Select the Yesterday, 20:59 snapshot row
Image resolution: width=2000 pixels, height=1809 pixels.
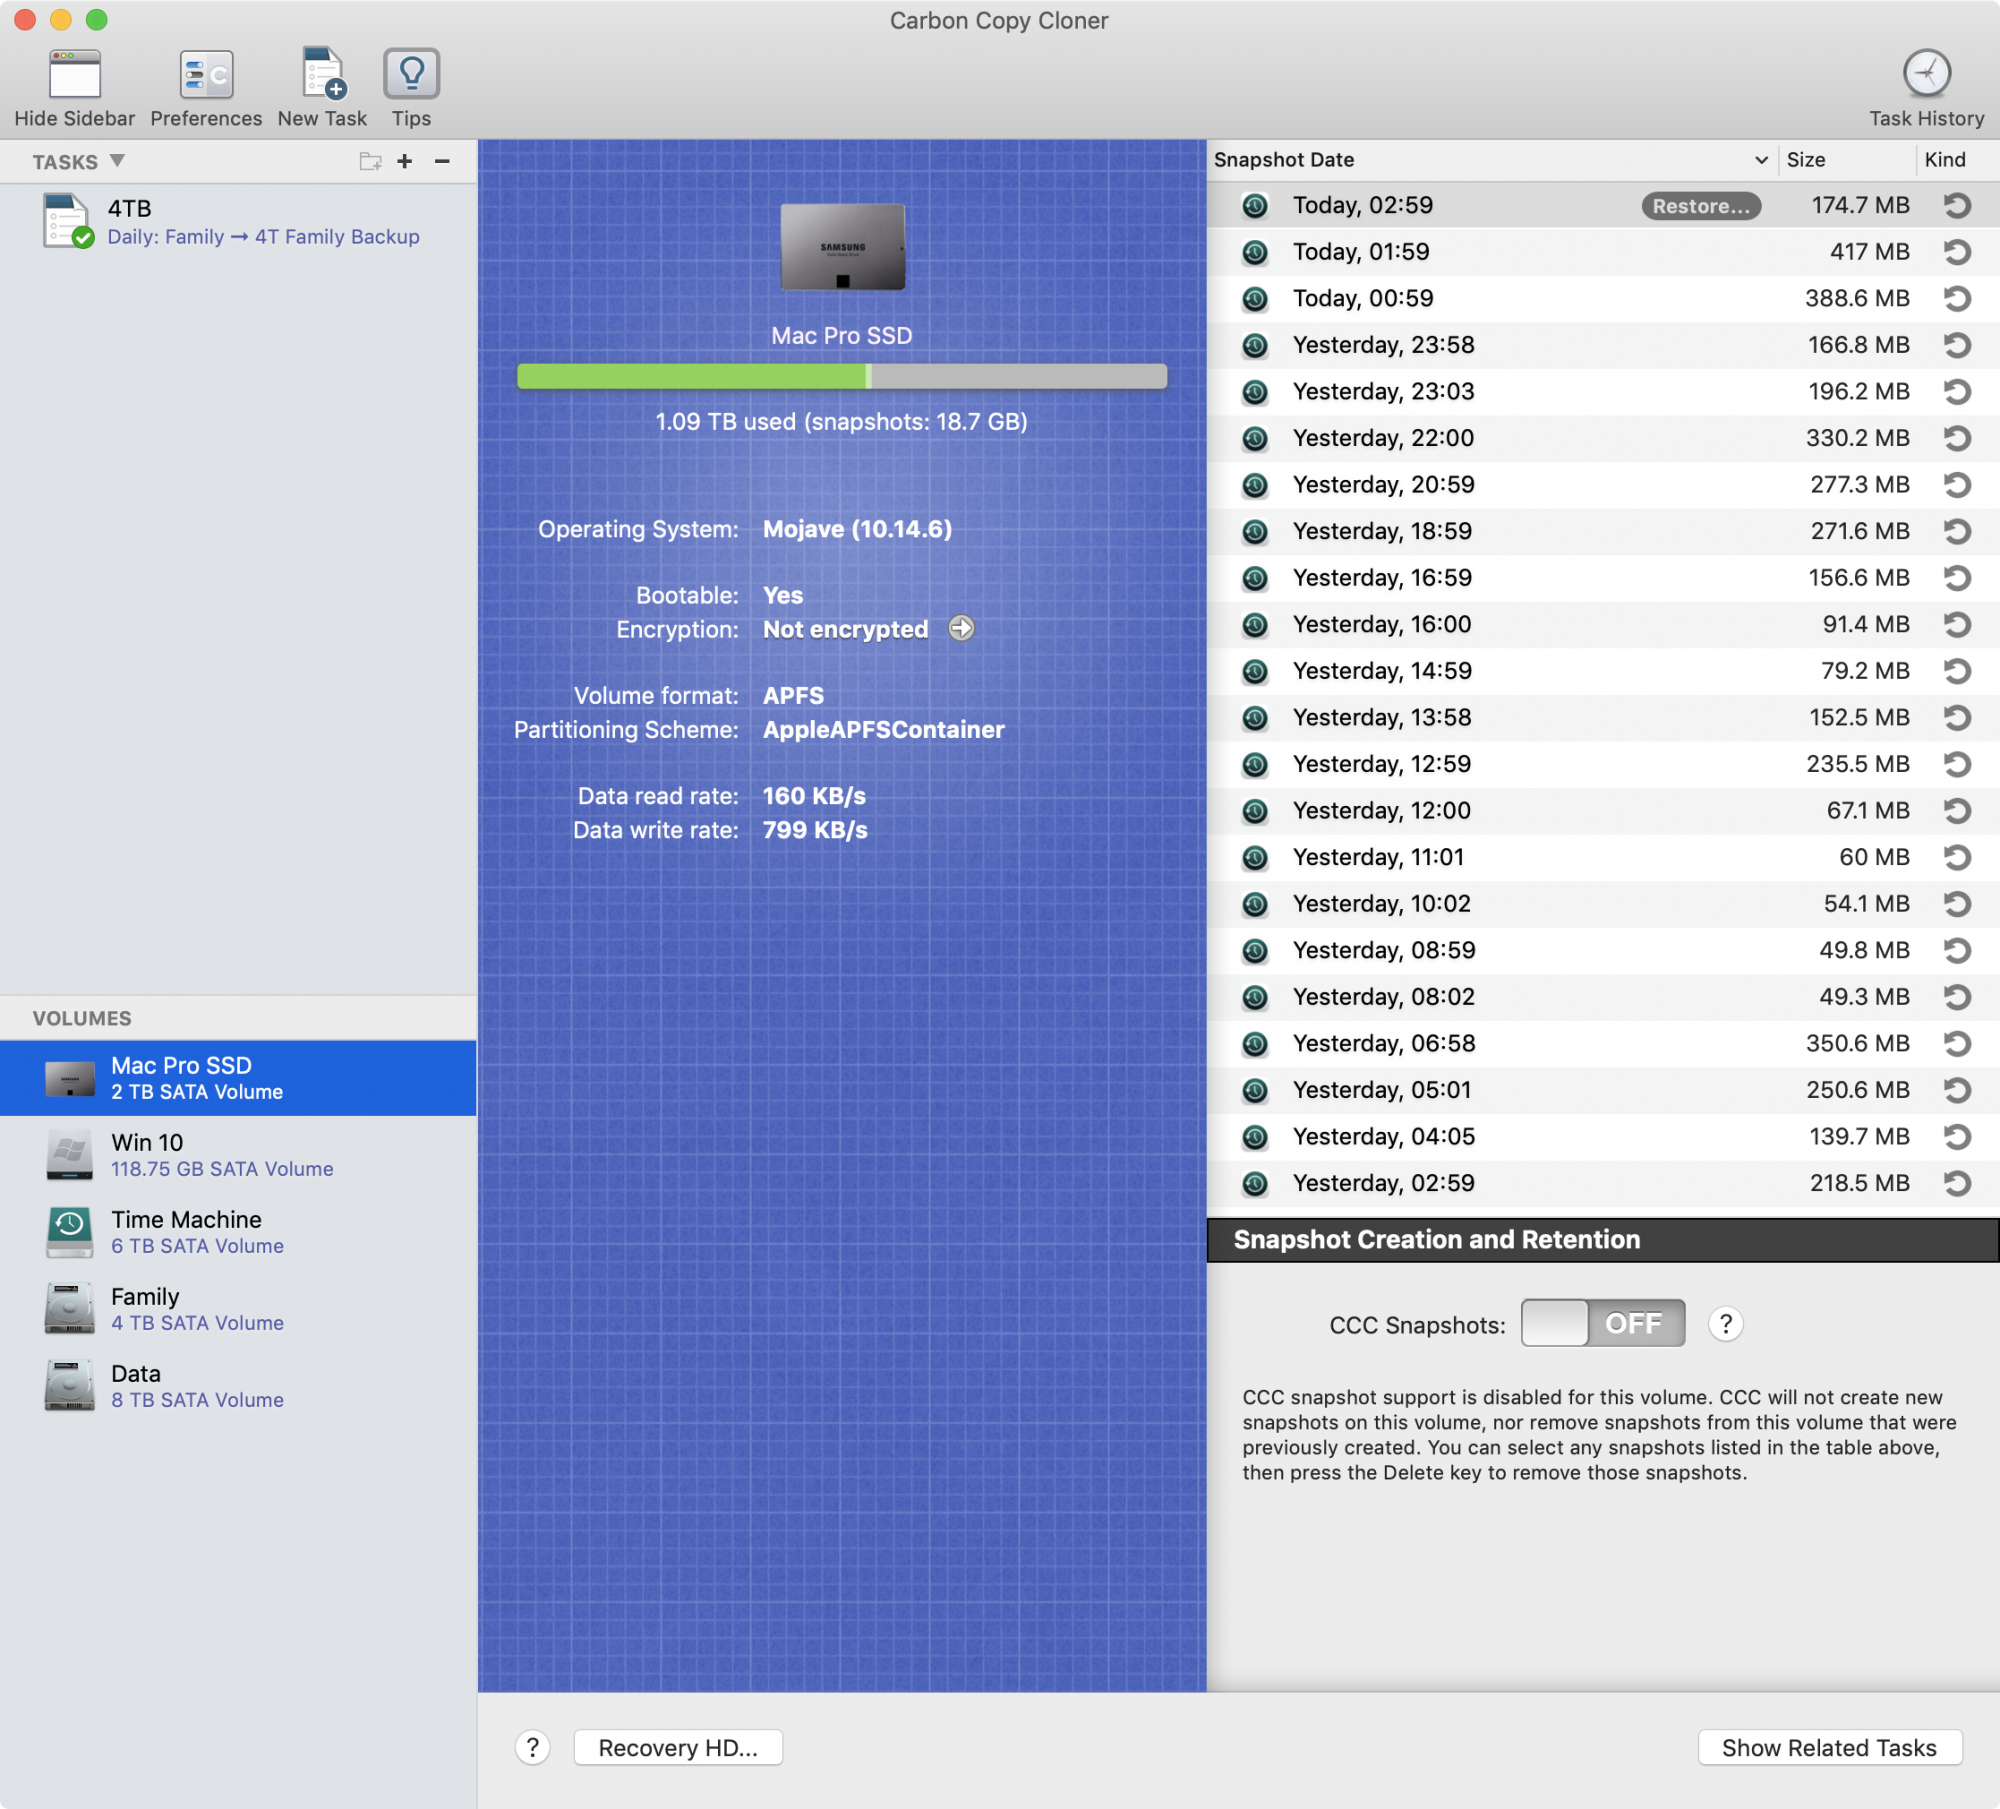pos(1603,485)
